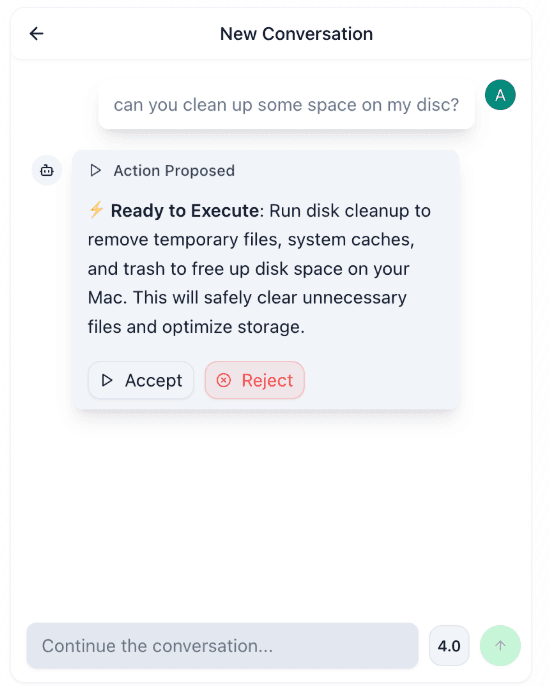
Task: Click the "Action Proposed" header label
Action: pyautogui.click(x=174, y=171)
